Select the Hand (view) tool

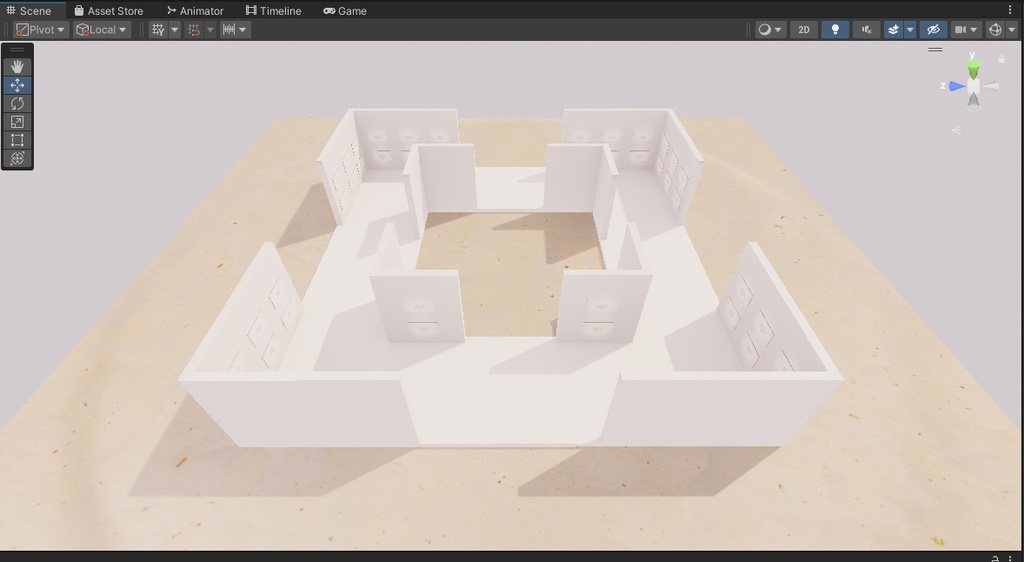click(17, 67)
